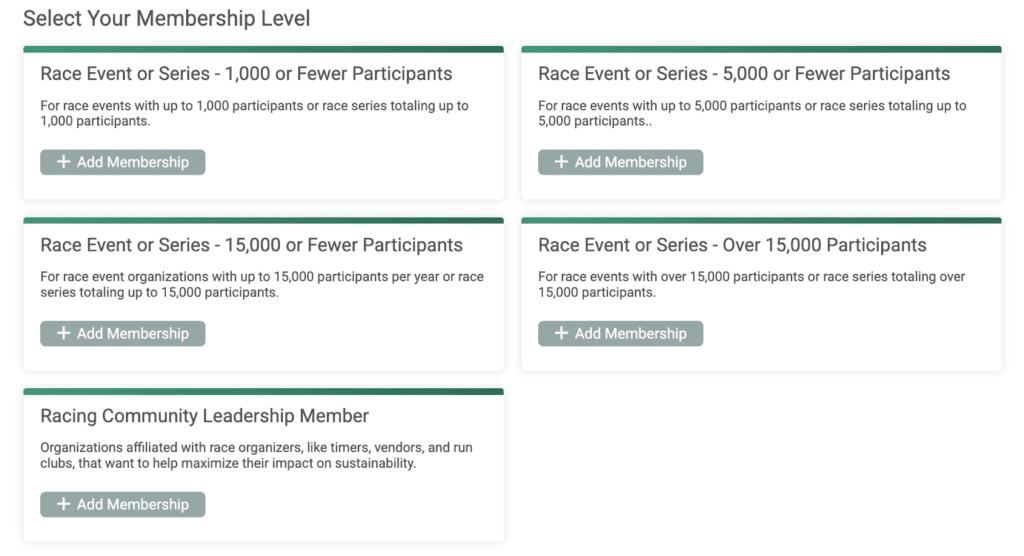Viewport: 1024px width, 556px height.
Task: Click the description for events with over 15,000 participants
Action: click(x=751, y=284)
